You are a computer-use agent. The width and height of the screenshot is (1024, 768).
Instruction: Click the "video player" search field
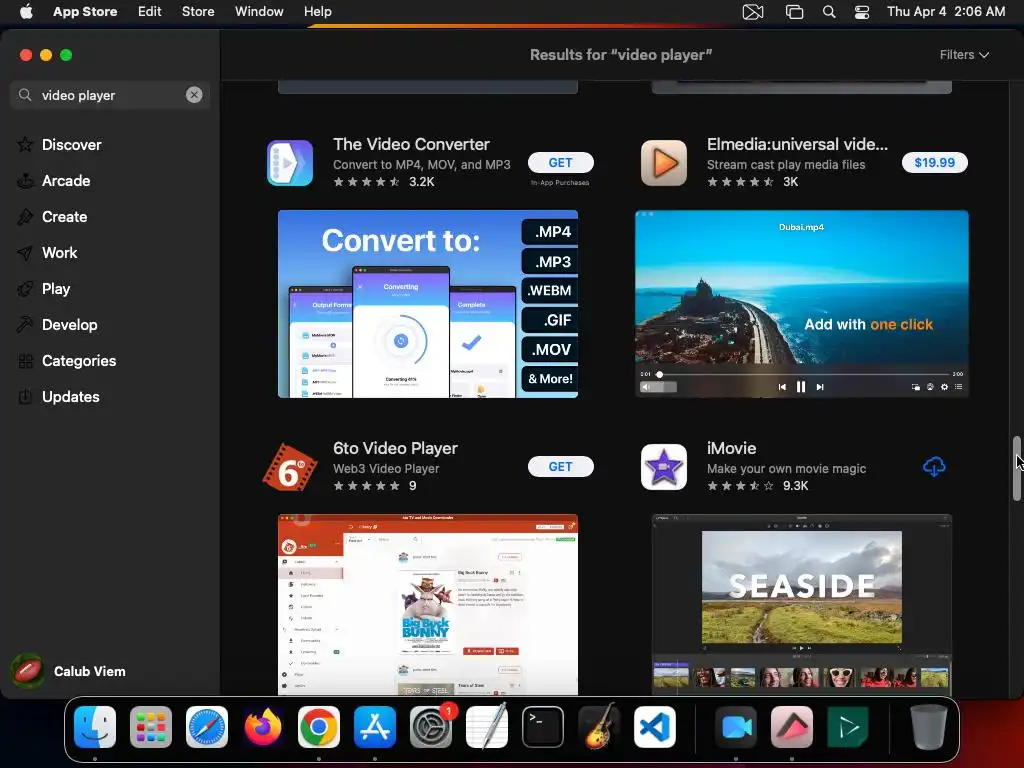click(110, 95)
